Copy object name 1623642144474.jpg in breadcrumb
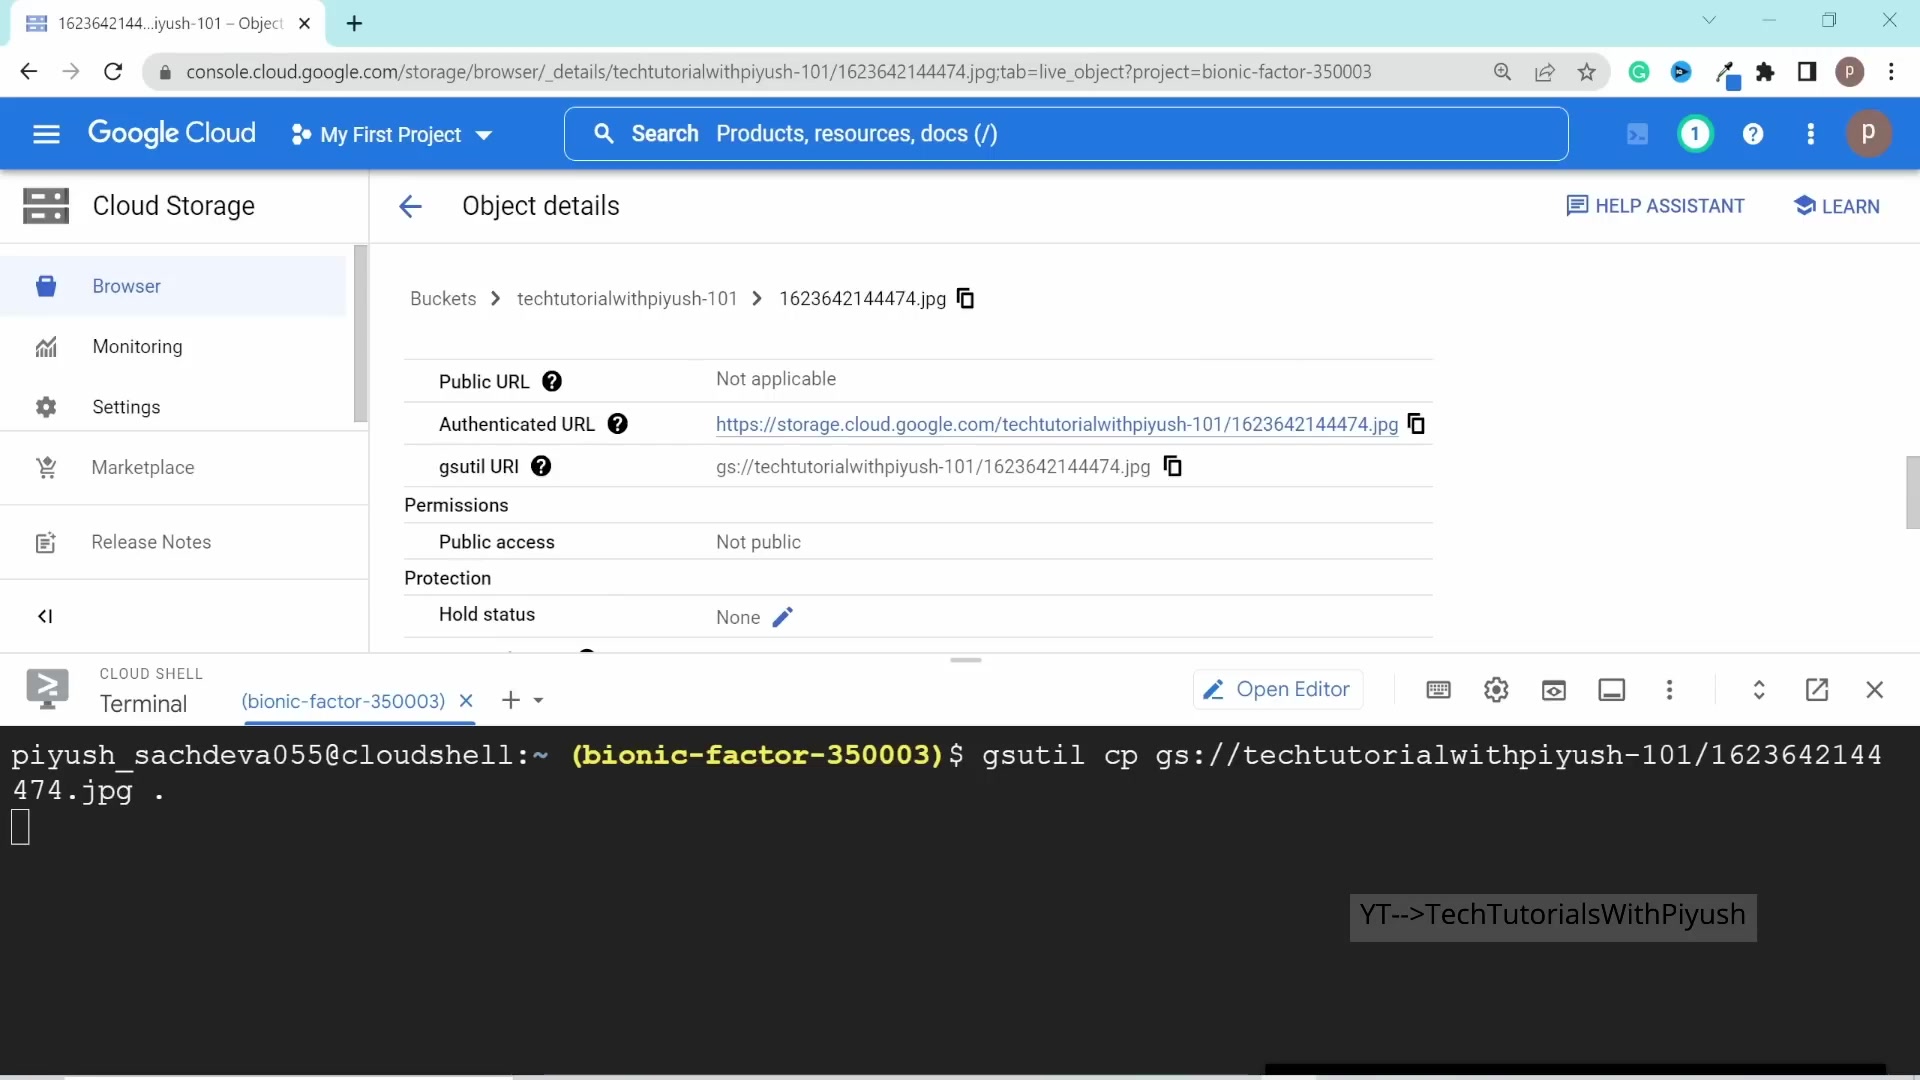 pos(965,299)
